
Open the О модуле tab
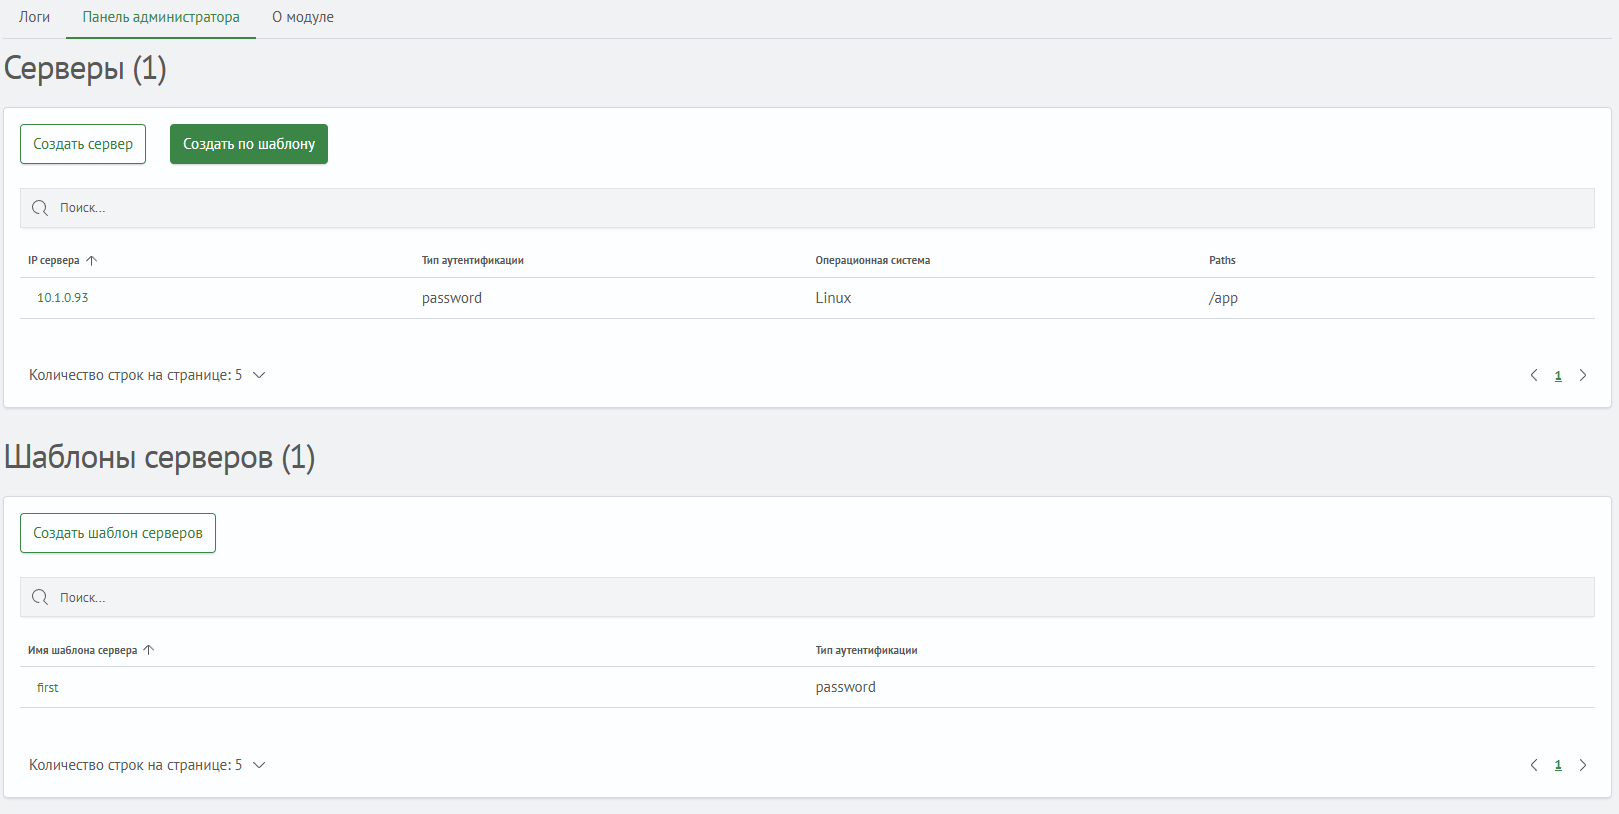303,17
